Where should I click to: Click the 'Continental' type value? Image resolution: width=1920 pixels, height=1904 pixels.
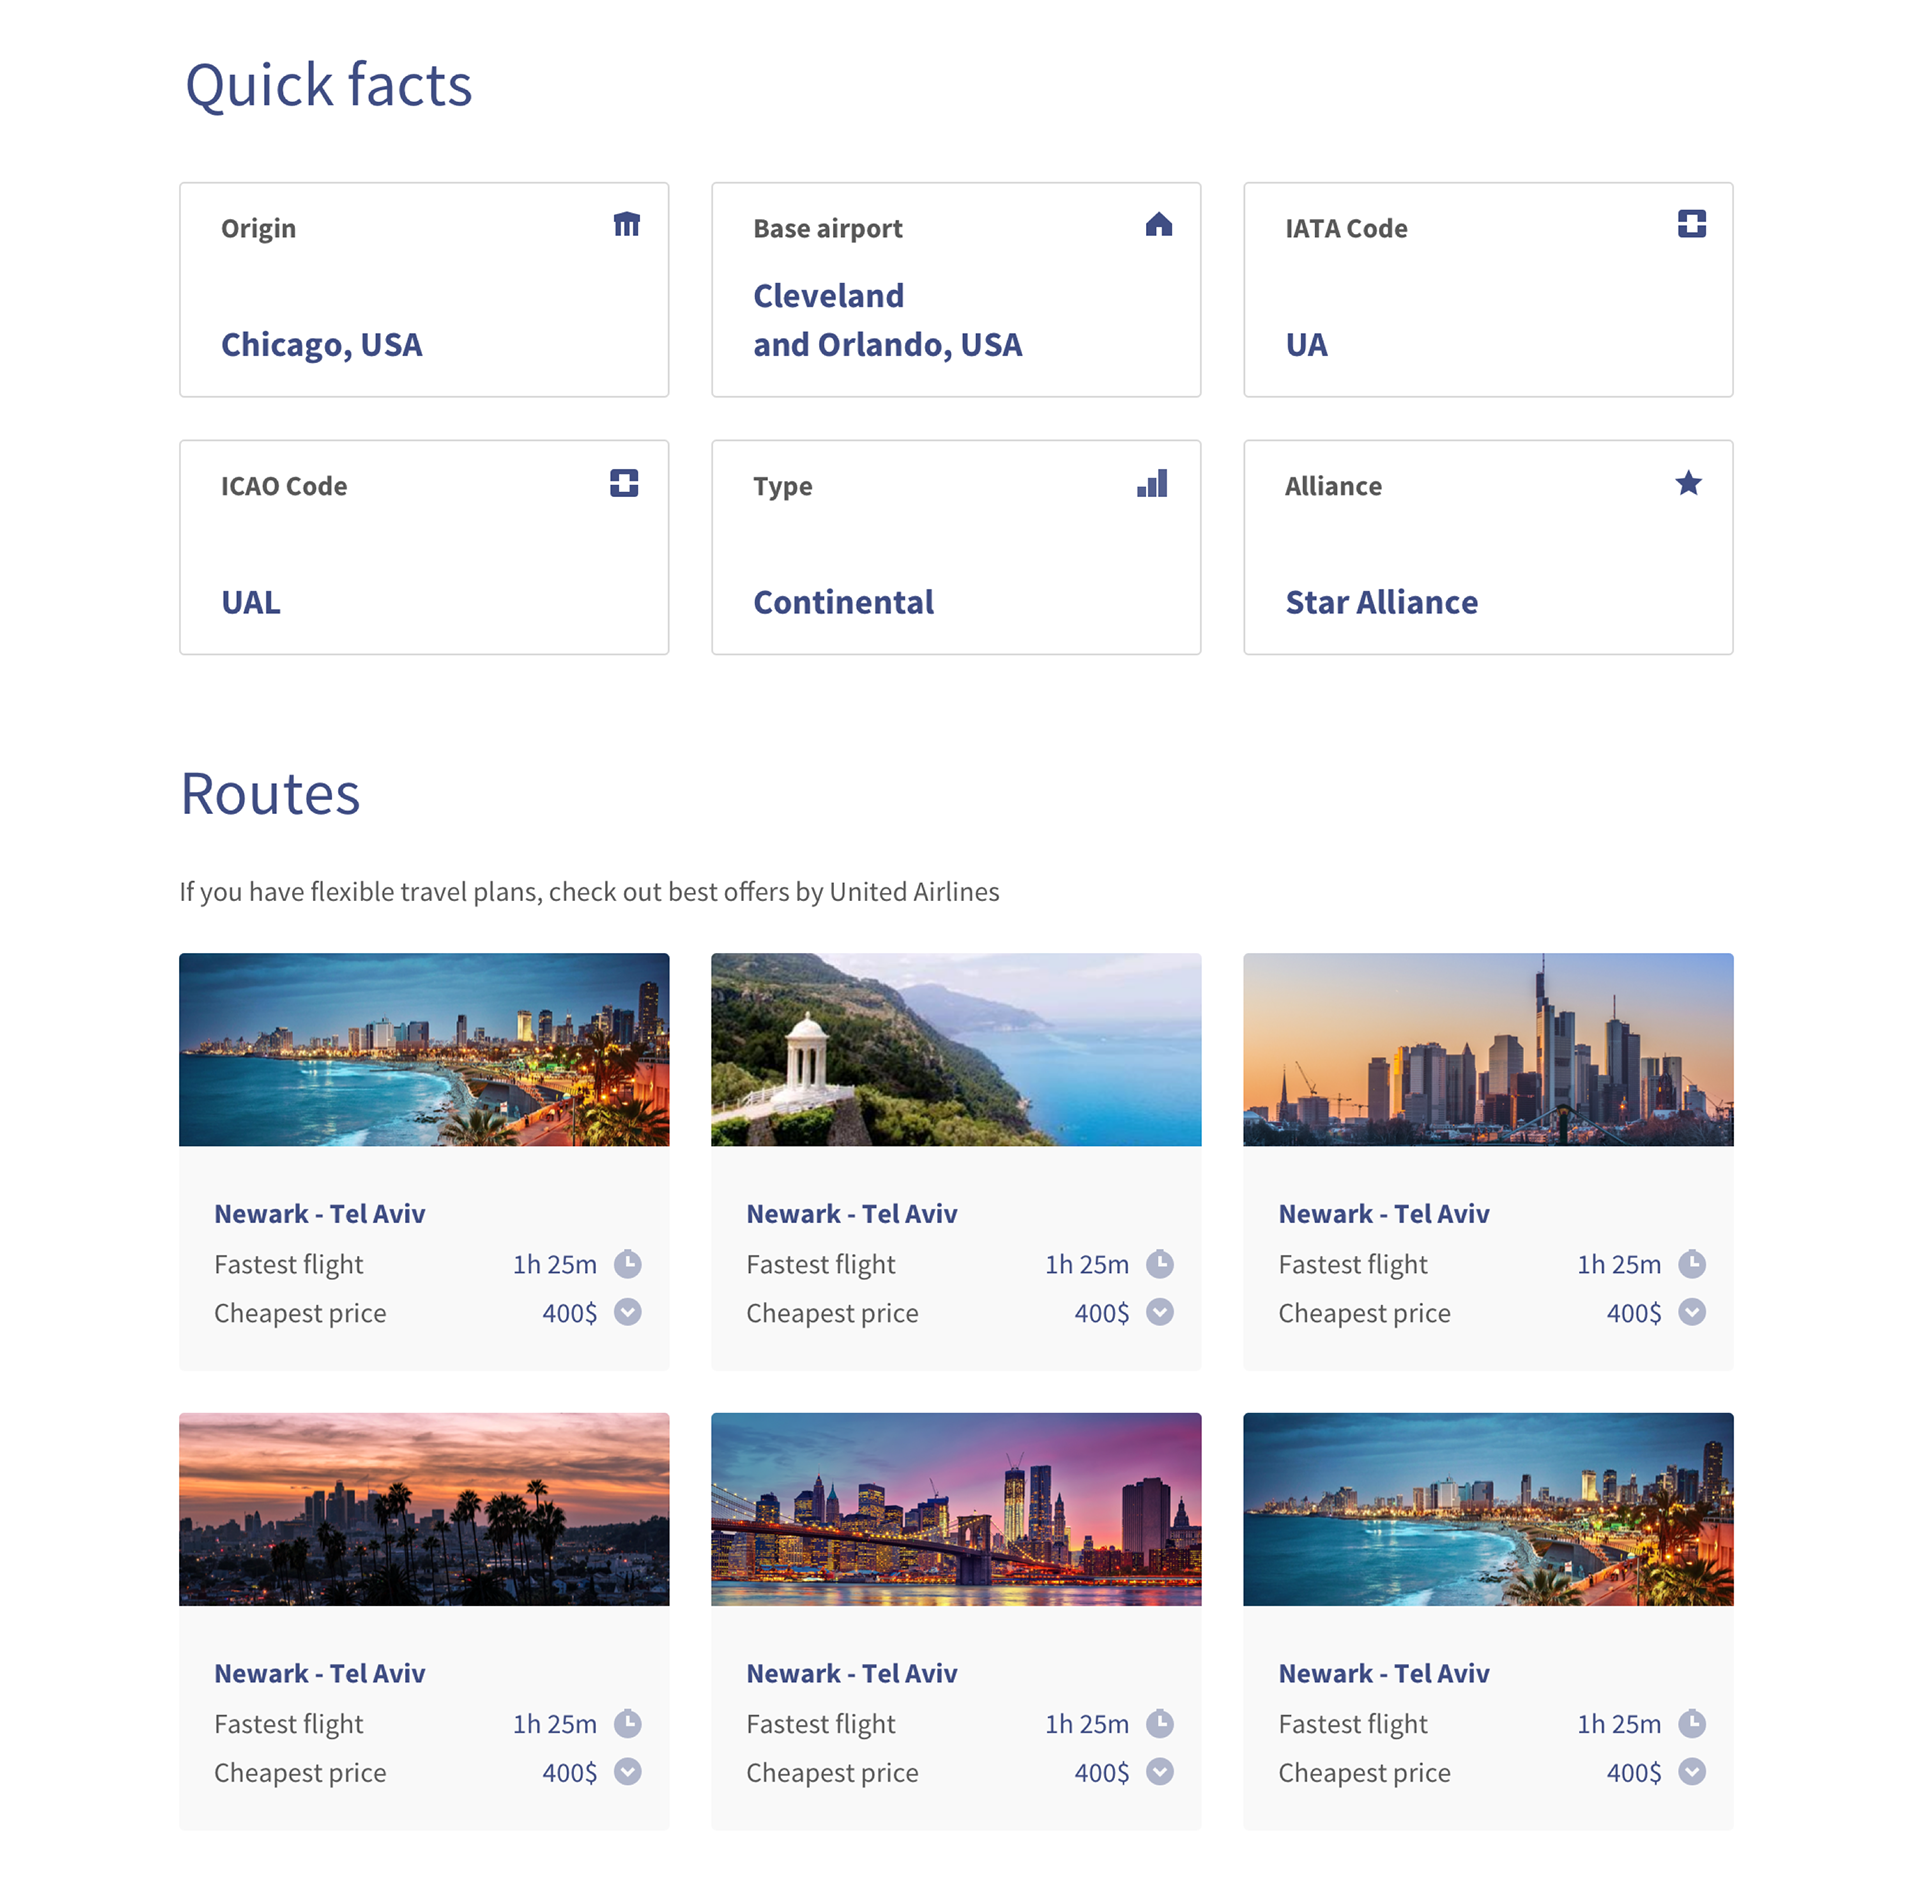tap(844, 603)
